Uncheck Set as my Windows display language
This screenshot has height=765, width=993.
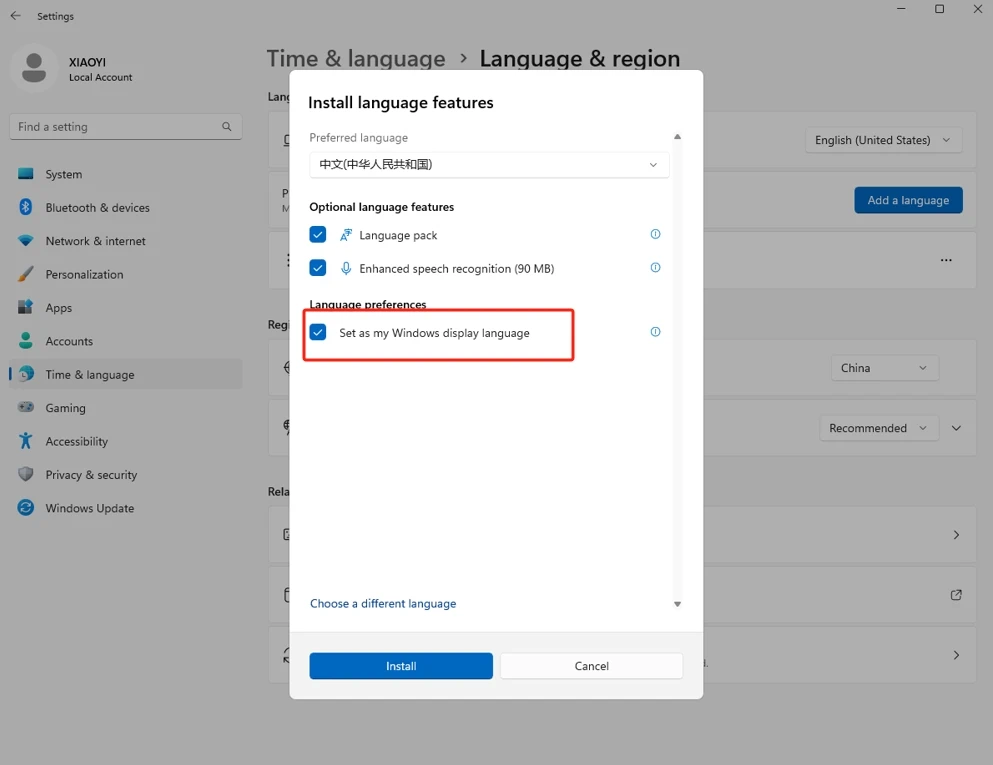point(318,332)
